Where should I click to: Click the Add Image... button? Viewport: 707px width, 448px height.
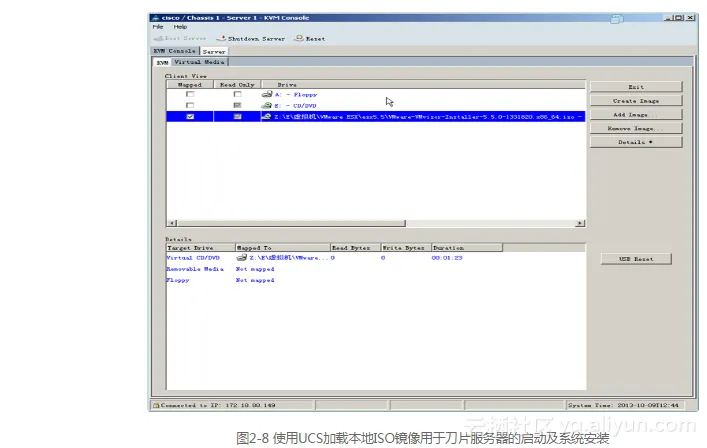point(636,114)
